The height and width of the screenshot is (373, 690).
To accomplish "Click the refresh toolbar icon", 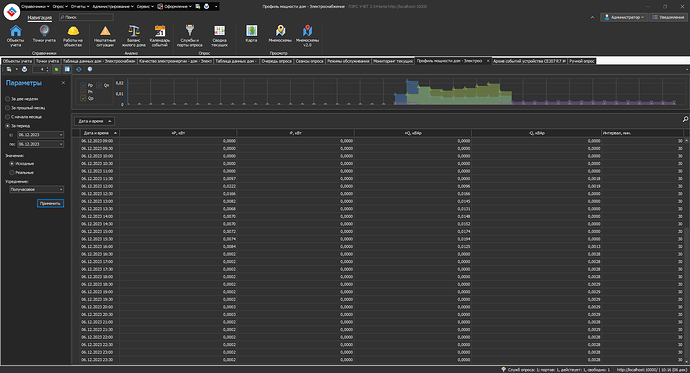I will tap(79, 69).
